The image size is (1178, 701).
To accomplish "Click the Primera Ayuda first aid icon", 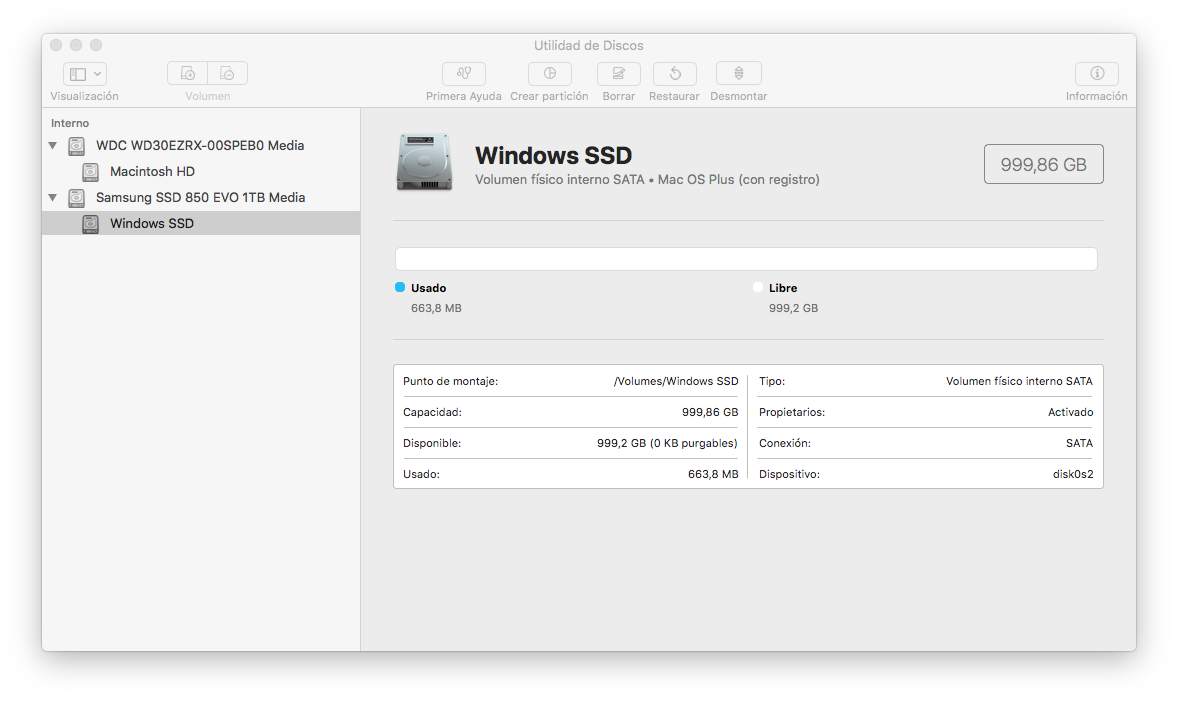I will tap(463, 74).
